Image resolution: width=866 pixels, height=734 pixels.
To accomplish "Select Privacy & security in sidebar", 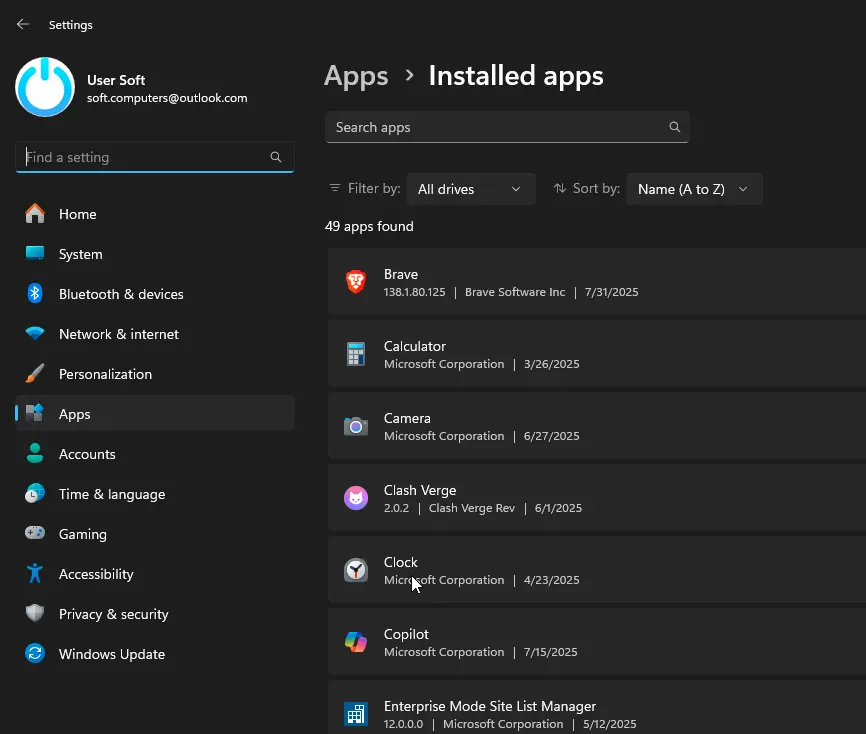I will [113, 614].
